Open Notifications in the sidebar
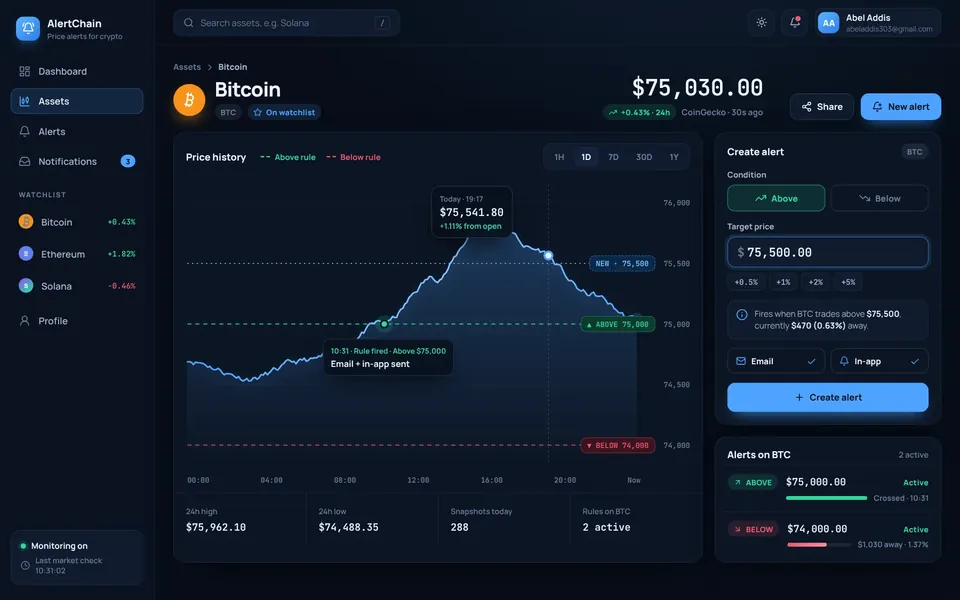 (77, 161)
